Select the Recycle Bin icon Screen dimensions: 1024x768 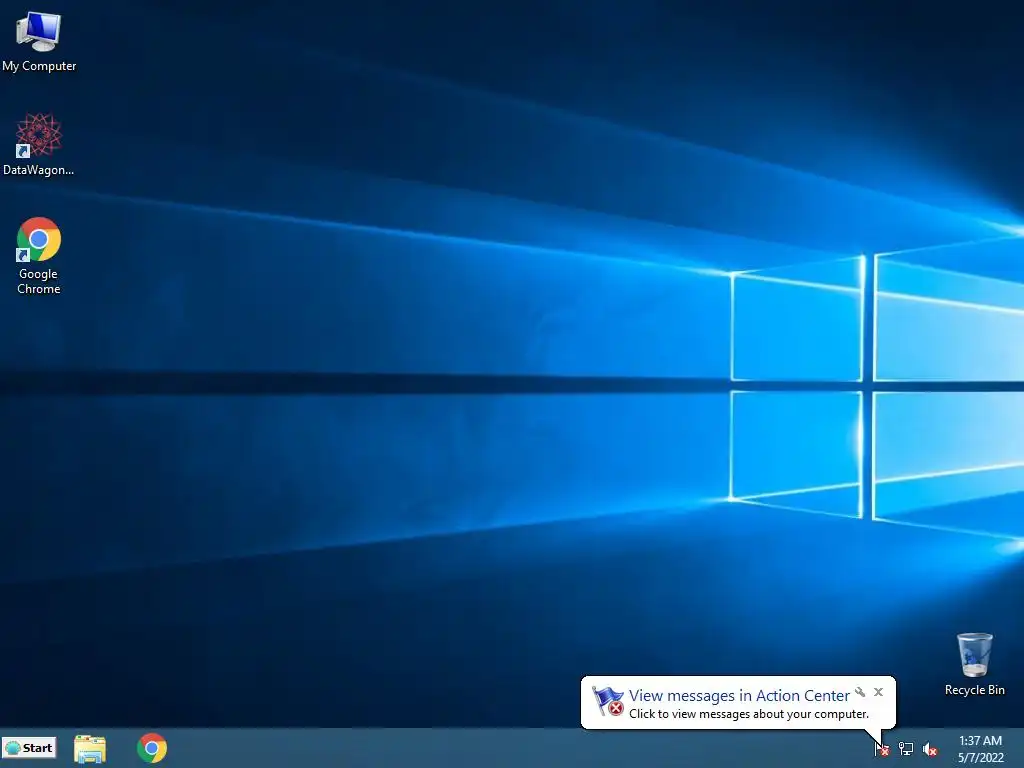(974, 664)
